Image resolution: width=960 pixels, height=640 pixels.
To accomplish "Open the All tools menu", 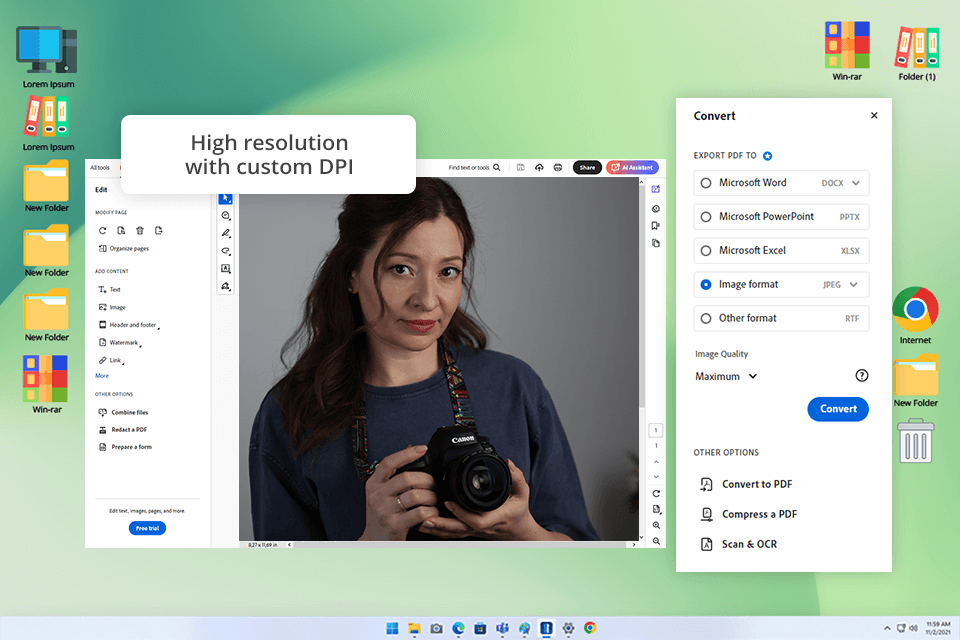I will point(100,167).
